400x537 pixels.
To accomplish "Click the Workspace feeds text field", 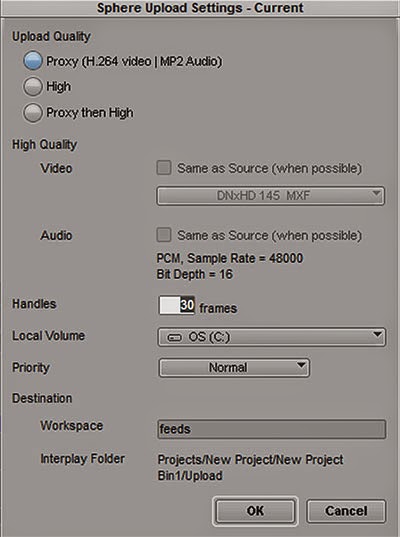I will coord(272,429).
